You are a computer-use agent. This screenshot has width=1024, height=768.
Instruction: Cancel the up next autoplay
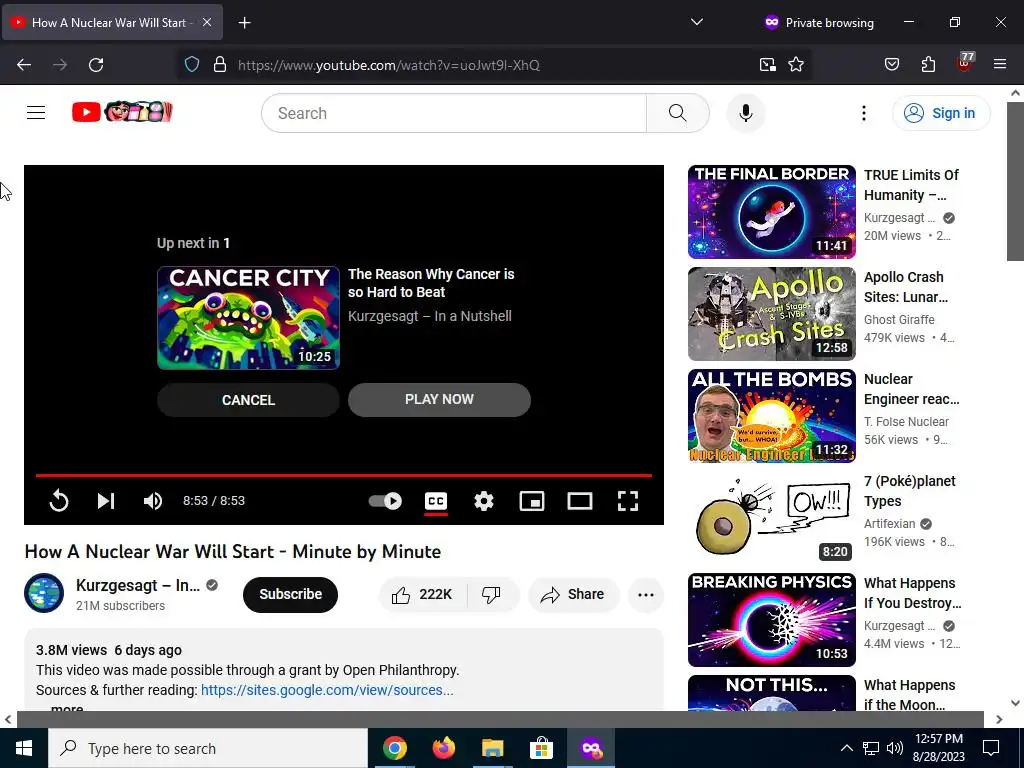(248, 400)
